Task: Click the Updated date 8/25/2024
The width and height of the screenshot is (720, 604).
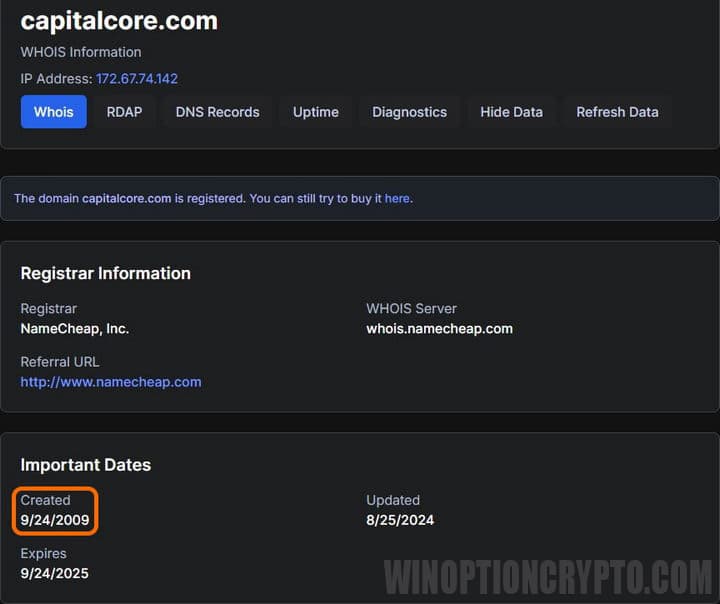Action: pos(400,520)
